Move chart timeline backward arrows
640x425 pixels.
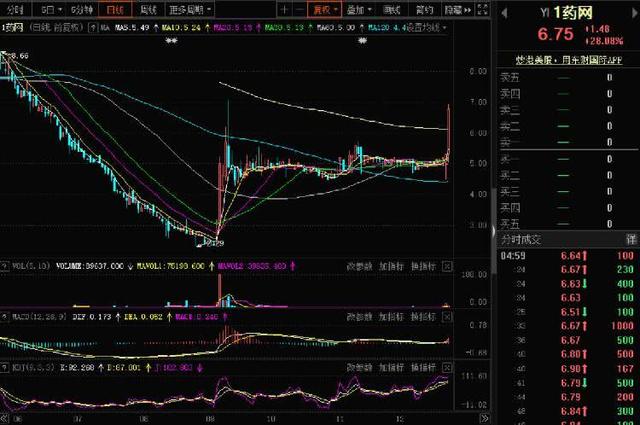coord(4,418)
